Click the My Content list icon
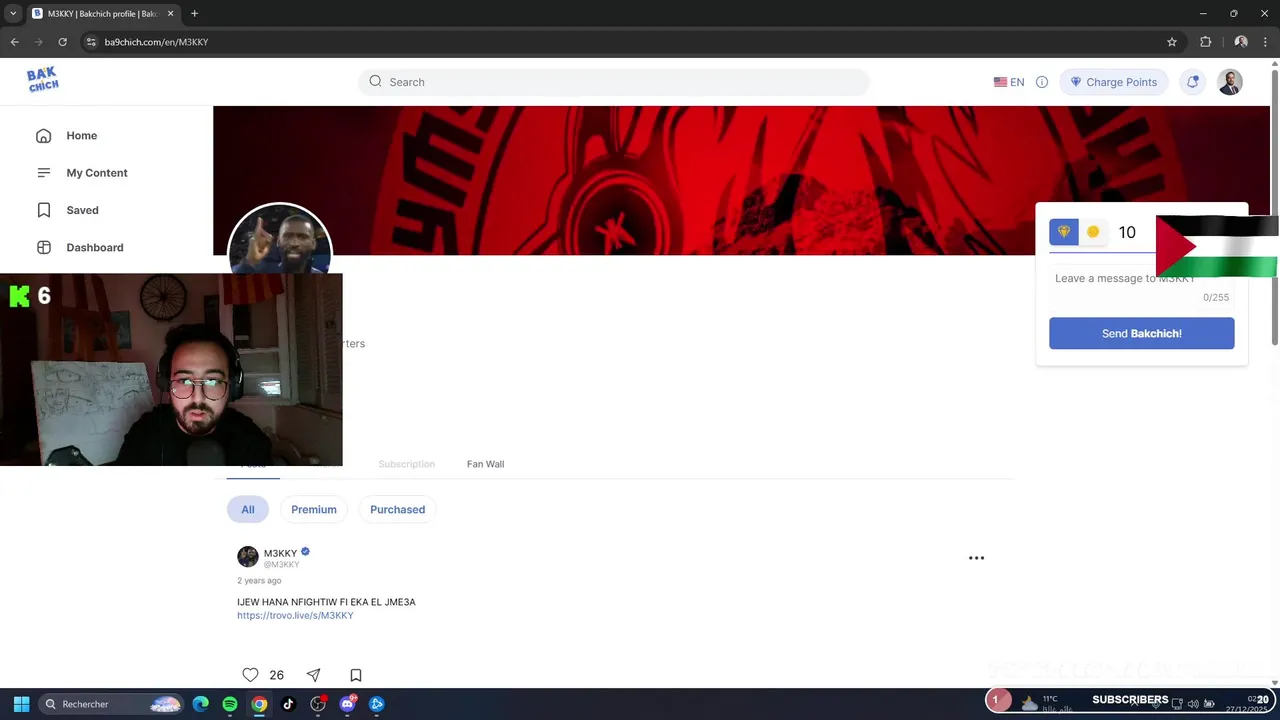Screen dimensions: 1280x720 [x=43, y=173]
